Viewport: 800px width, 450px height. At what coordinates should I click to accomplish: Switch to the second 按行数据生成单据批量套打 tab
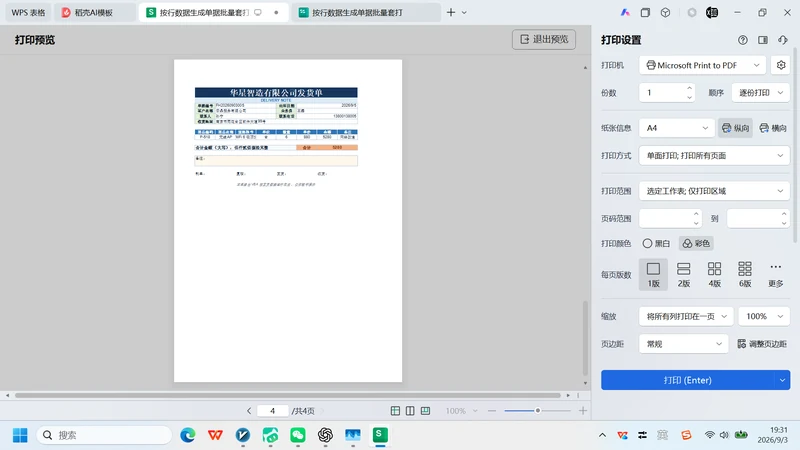(366, 12)
